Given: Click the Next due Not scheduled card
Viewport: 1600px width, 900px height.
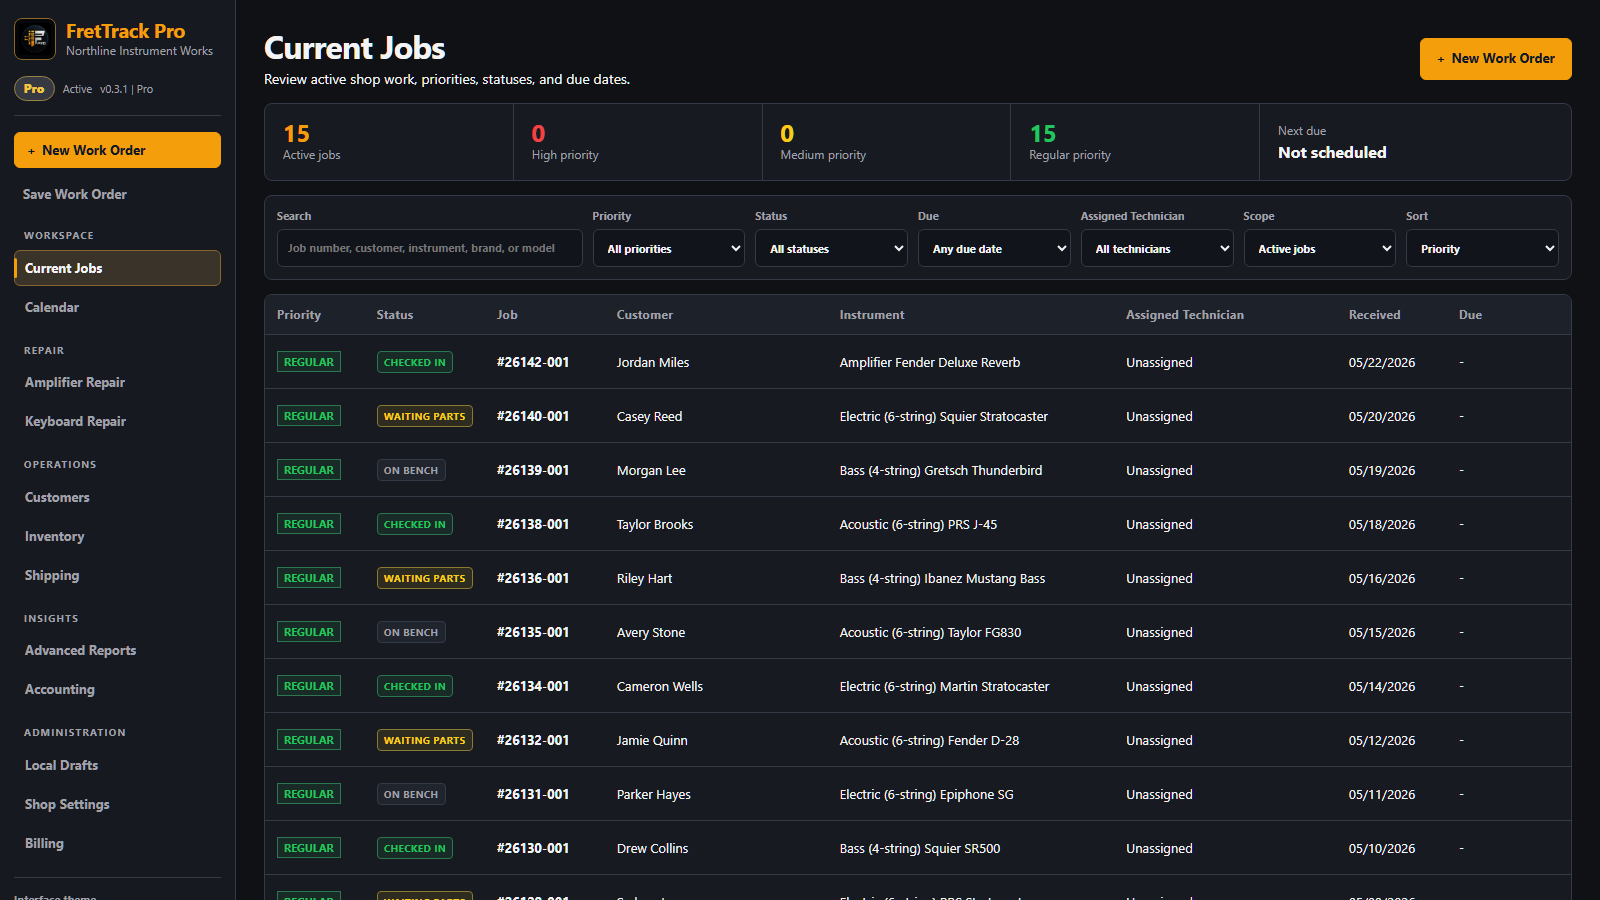Looking at the screenshot, I should tap(1415, 142).
